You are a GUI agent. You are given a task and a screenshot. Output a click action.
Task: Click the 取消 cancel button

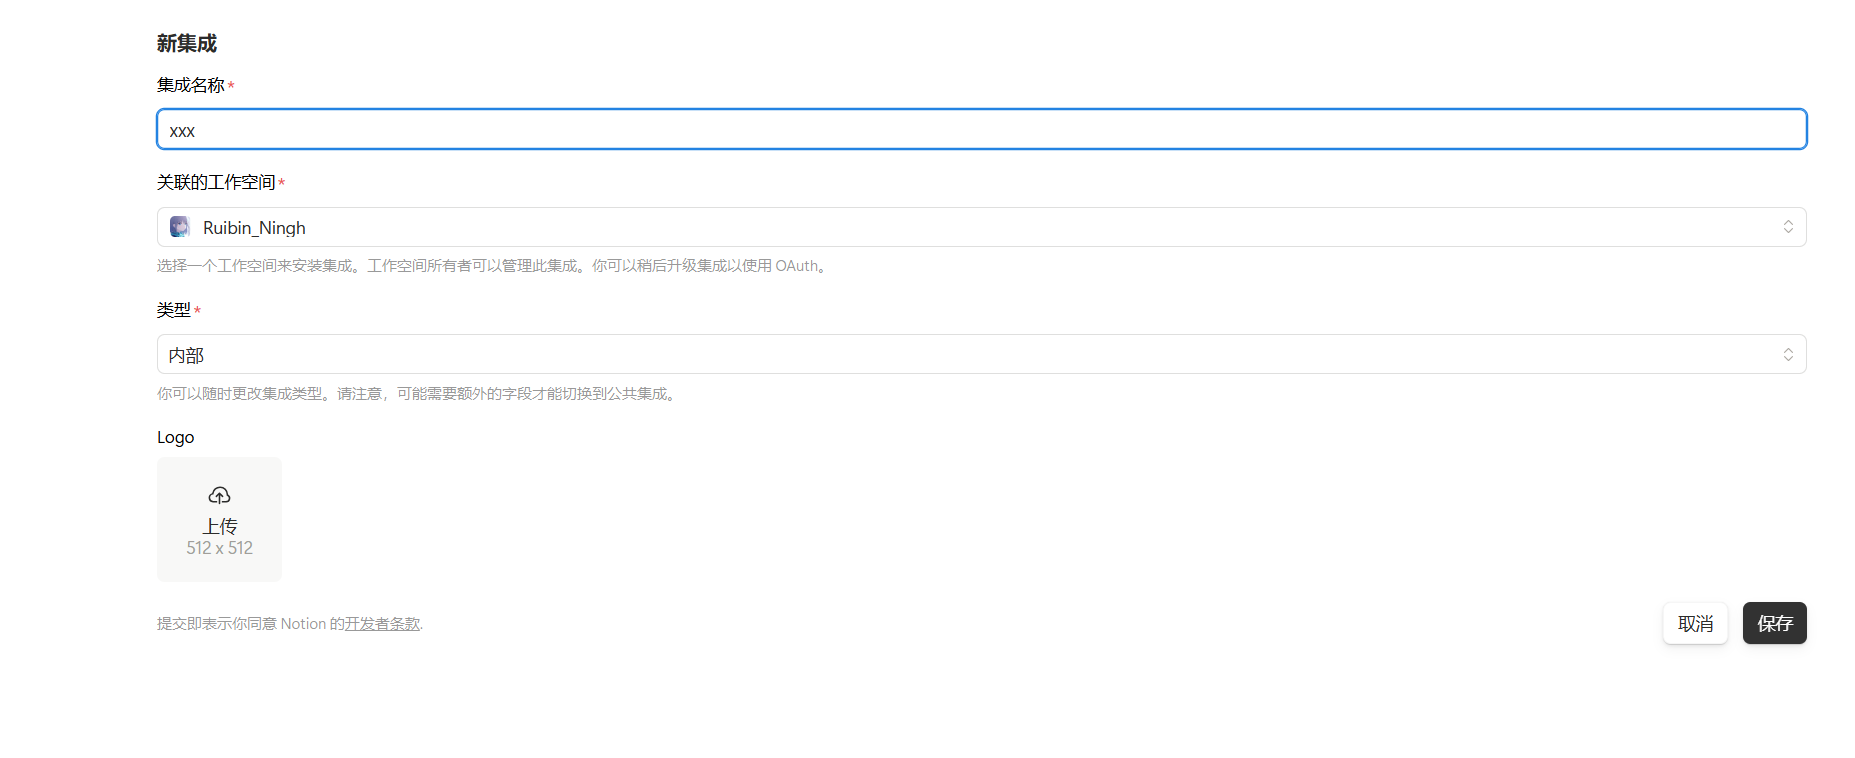[1695, 623]
